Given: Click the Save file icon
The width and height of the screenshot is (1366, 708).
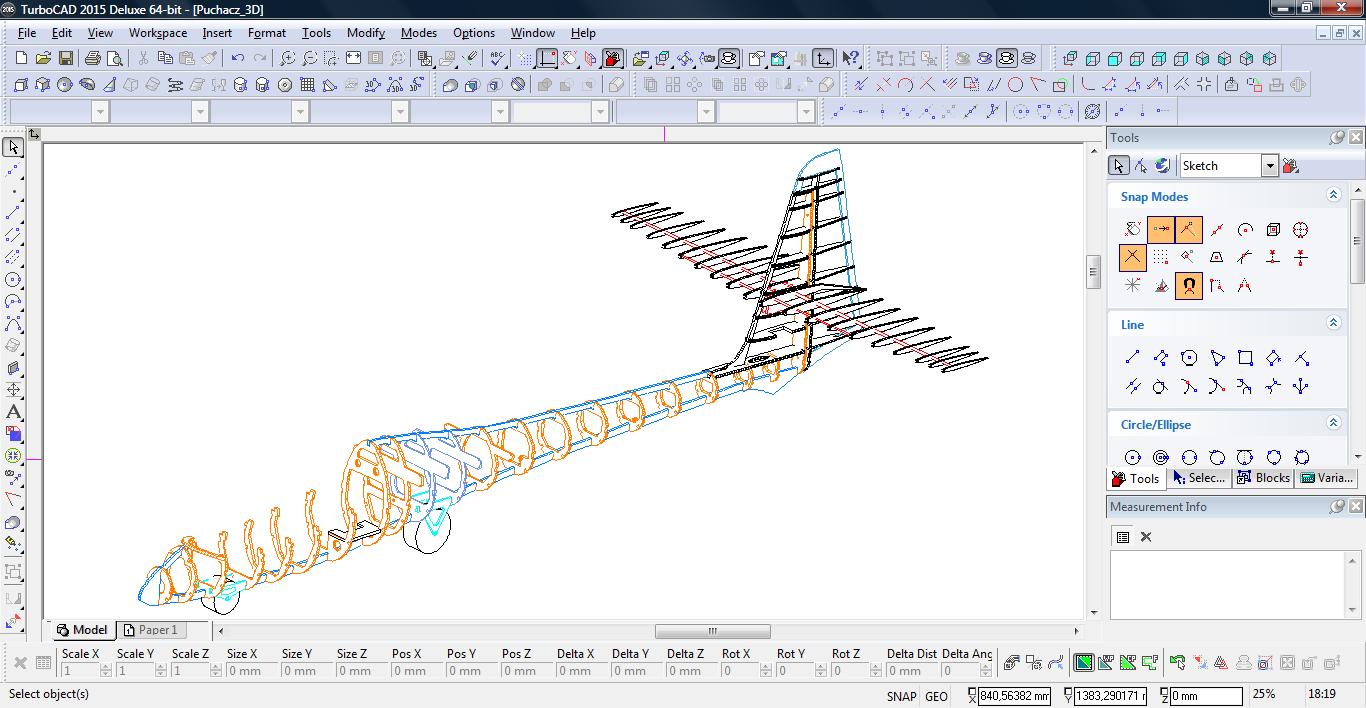Looking at the screenshot, I should click(x=66, y=59).
